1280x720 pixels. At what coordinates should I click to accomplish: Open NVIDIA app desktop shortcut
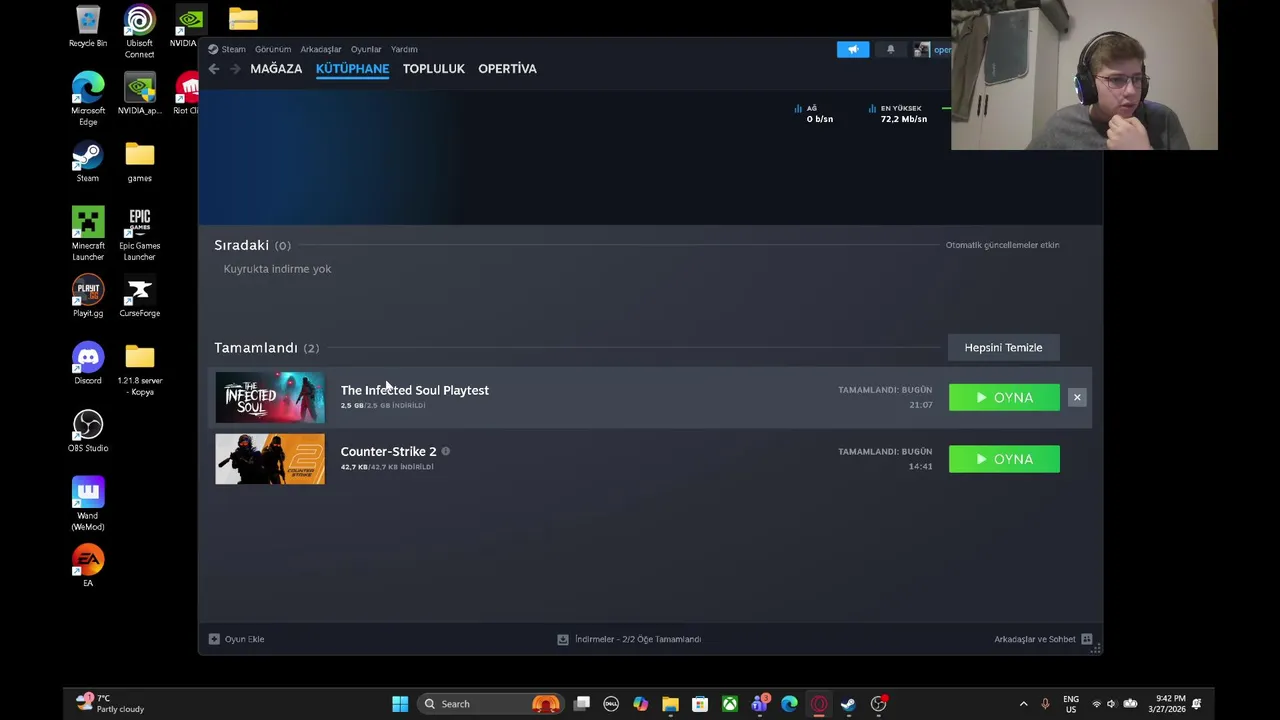coord(140,93)
